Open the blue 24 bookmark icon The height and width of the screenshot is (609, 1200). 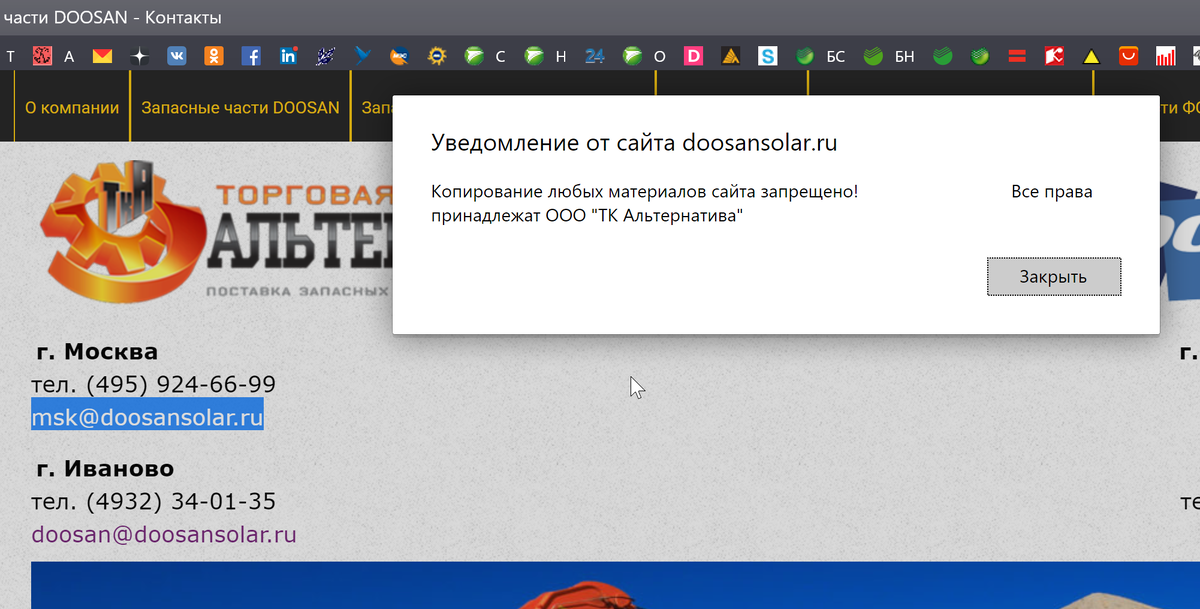coord(594,56)
